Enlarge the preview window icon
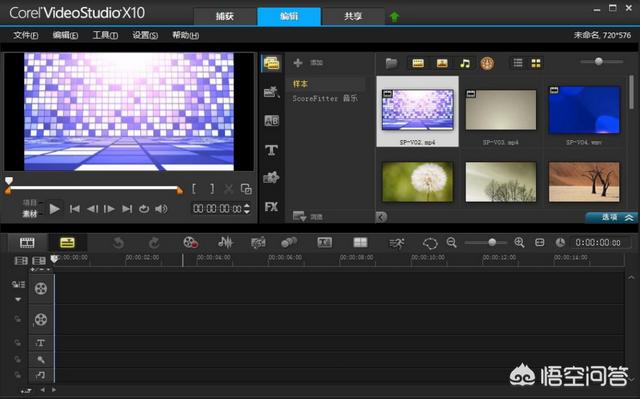 tap(246, 189)
